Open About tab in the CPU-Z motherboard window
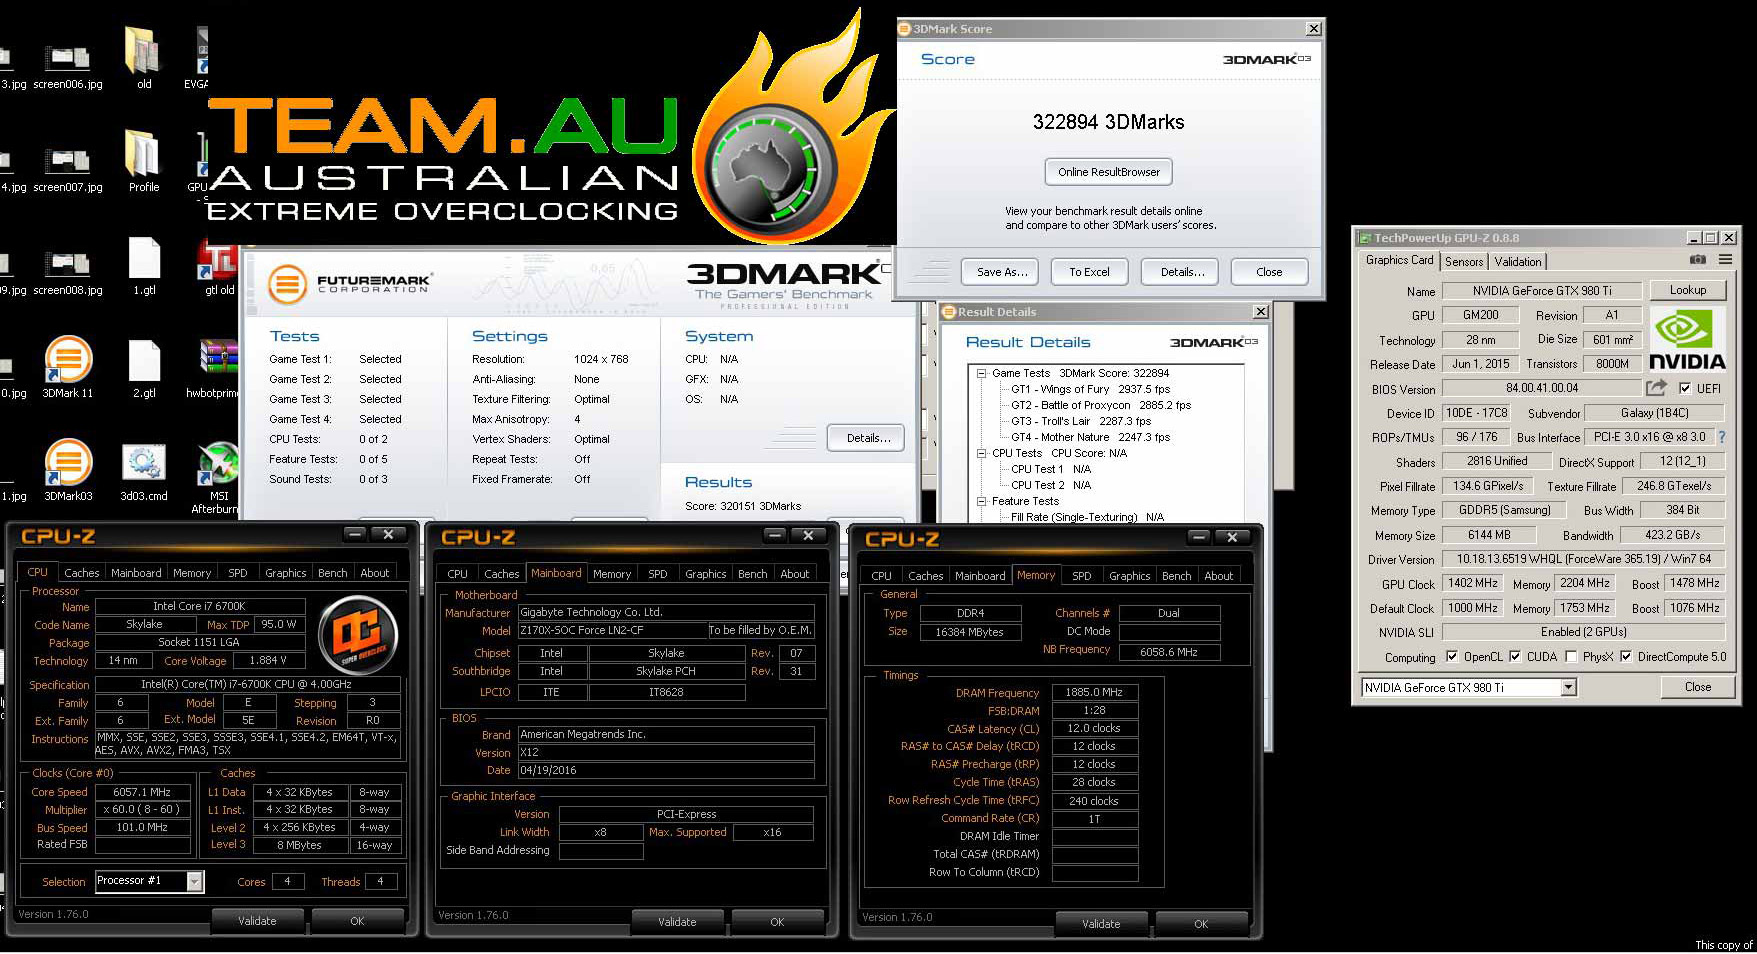Image resolution: width=1757 pixels, height=954 pixels. coord(795,574)
